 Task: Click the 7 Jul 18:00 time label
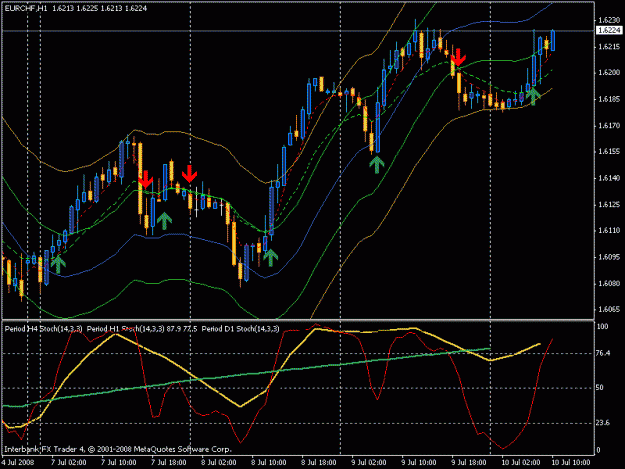[169, 462]
